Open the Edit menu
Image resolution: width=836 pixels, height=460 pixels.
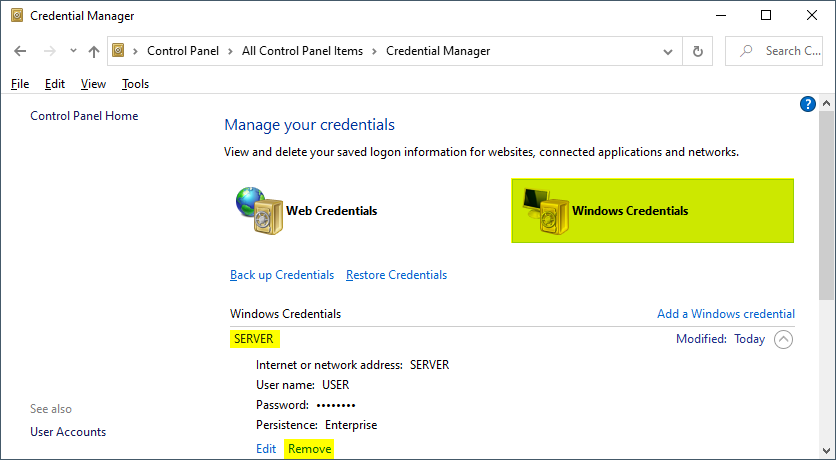tap(55, 84)
